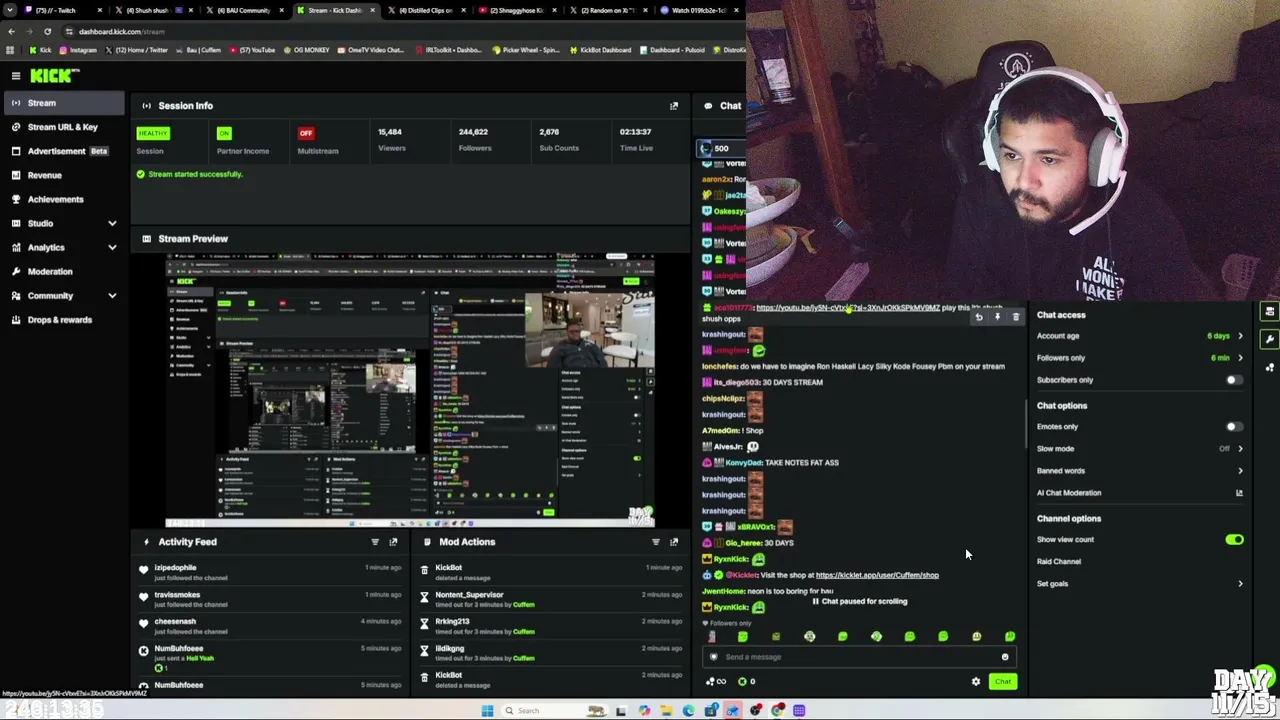Open Stream URL & Key page
The height and width of the screenshot is (720, 1280).
coord(64,127)
